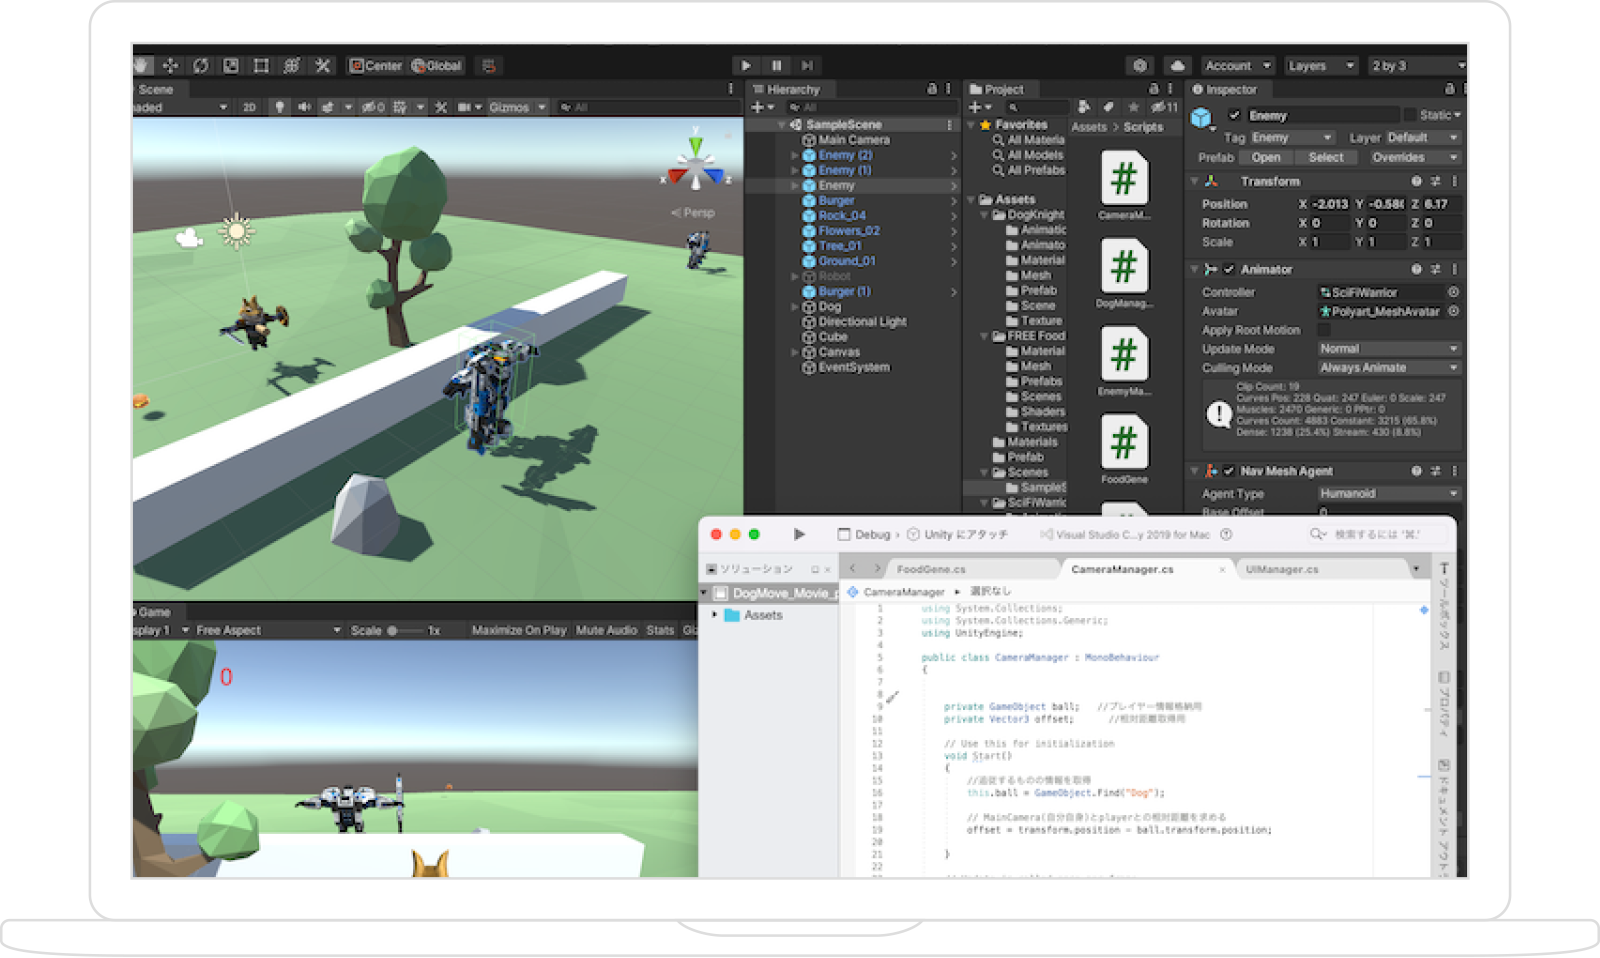The height and width of the screenshot is (958, 1600).
Task: Toggle scene lighting lightbulb icon
Action: 280,107
